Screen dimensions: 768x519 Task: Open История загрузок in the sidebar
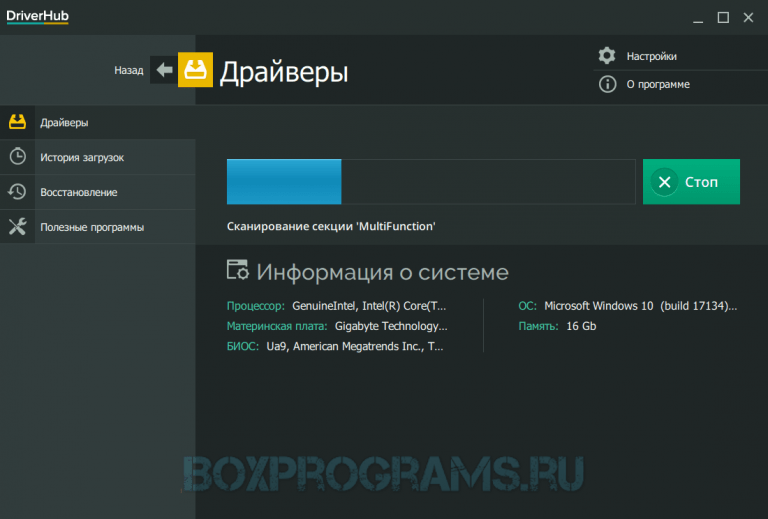pos(82,157)
